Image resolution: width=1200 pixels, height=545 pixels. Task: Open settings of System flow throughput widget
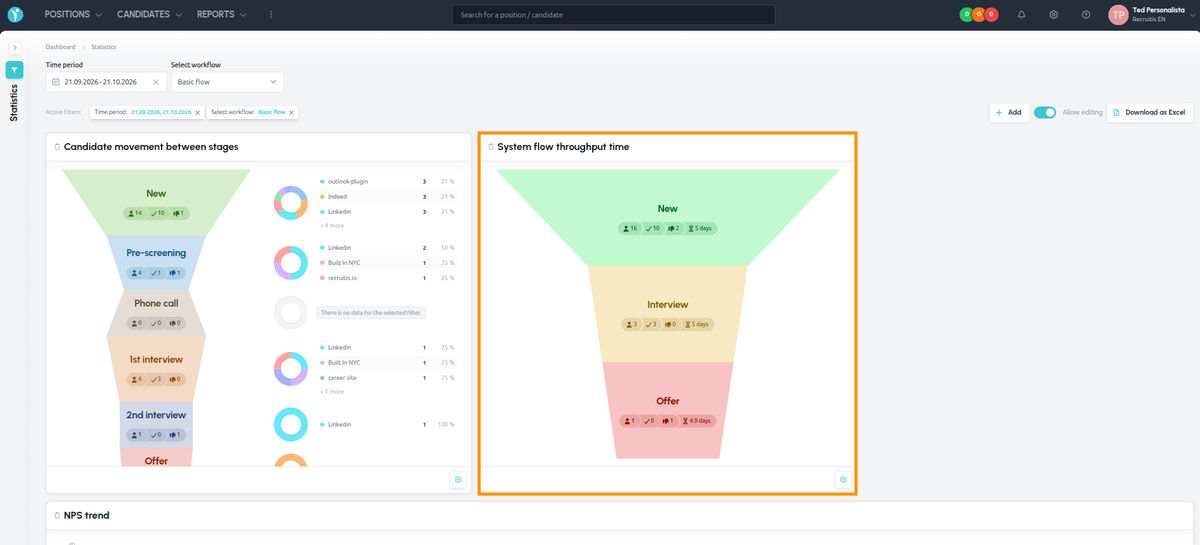tap(843, 480)
